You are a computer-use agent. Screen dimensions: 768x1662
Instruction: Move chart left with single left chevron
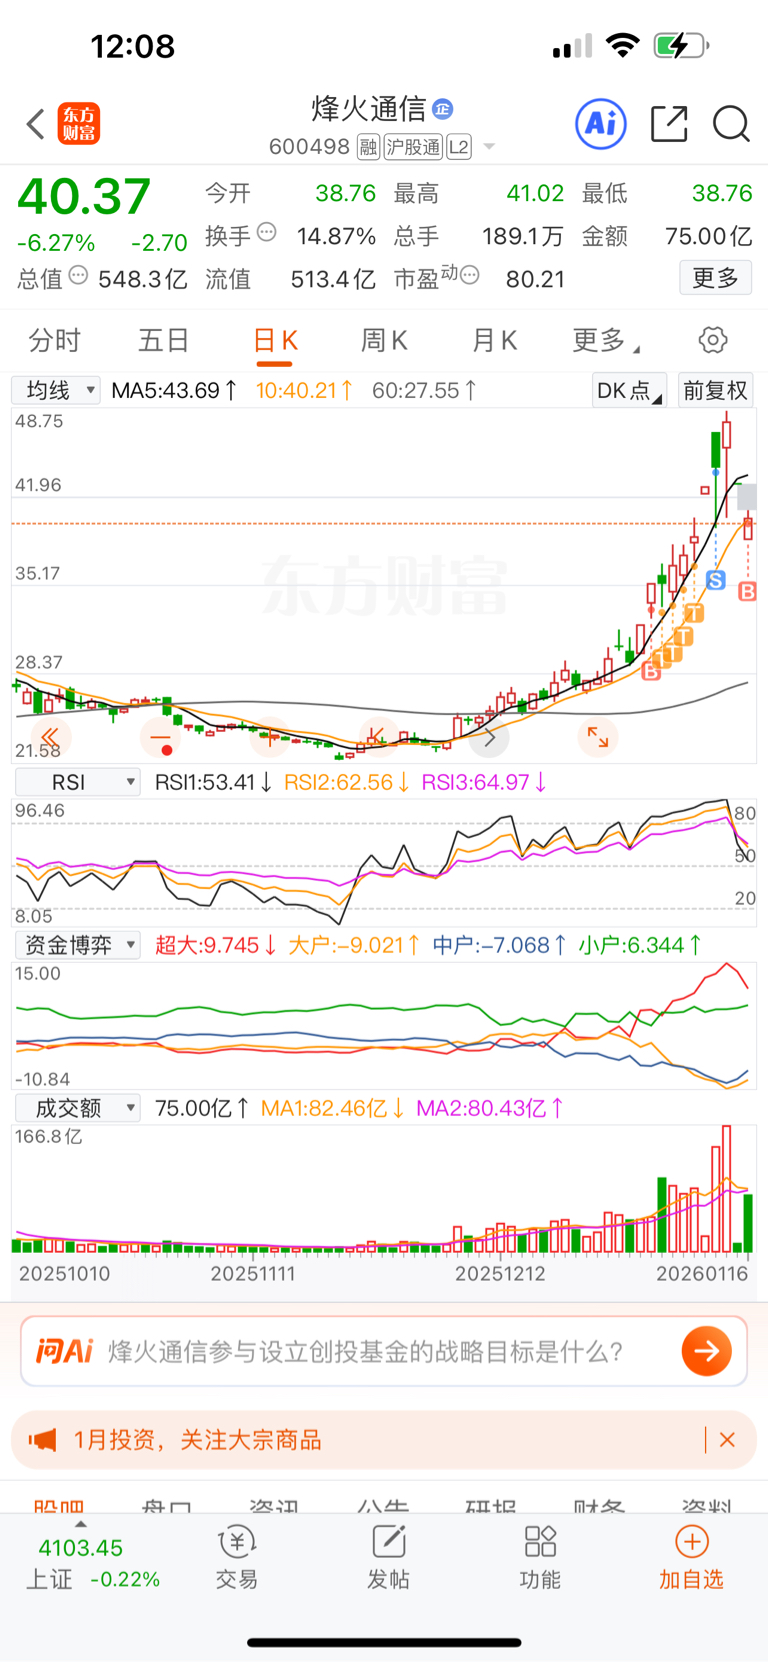point(378,738)
